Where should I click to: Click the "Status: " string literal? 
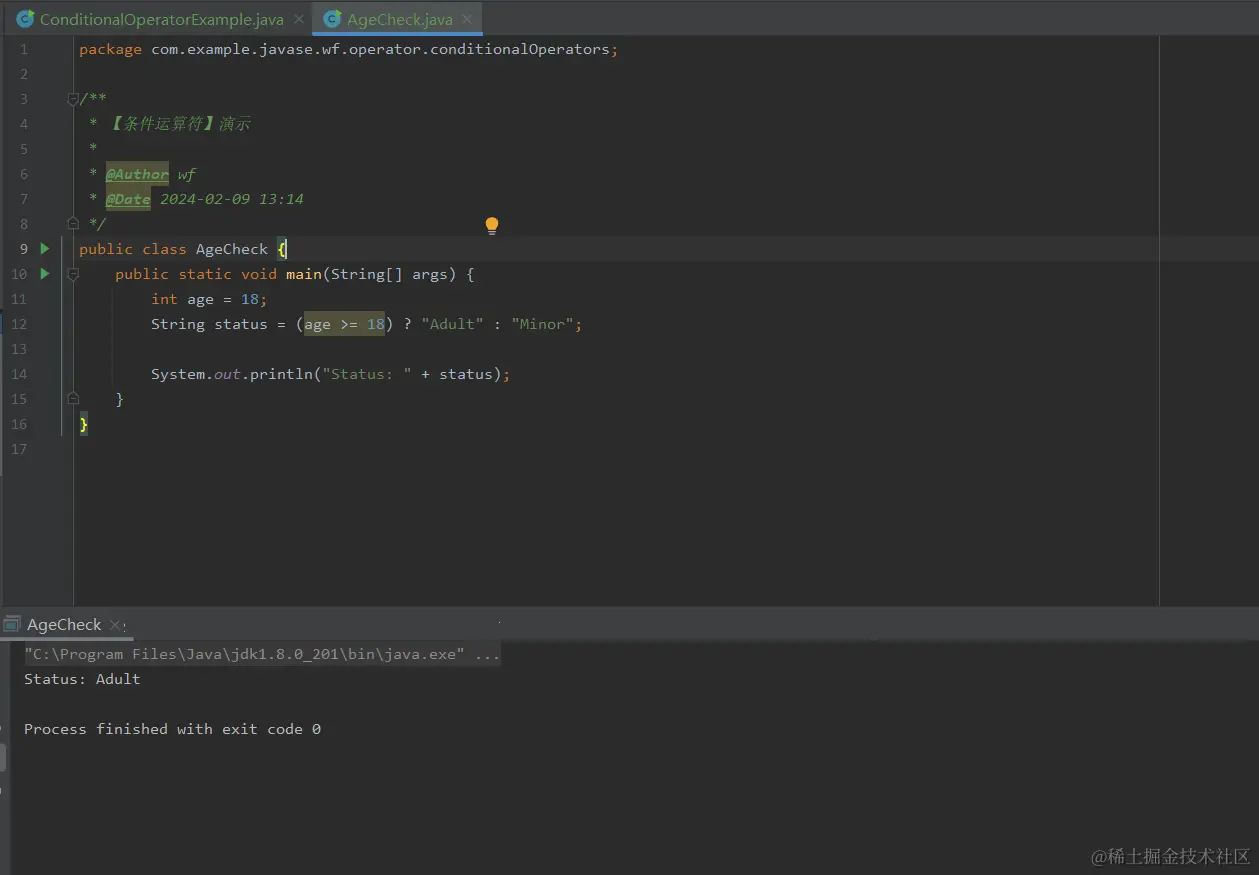[x=367, y=374]
